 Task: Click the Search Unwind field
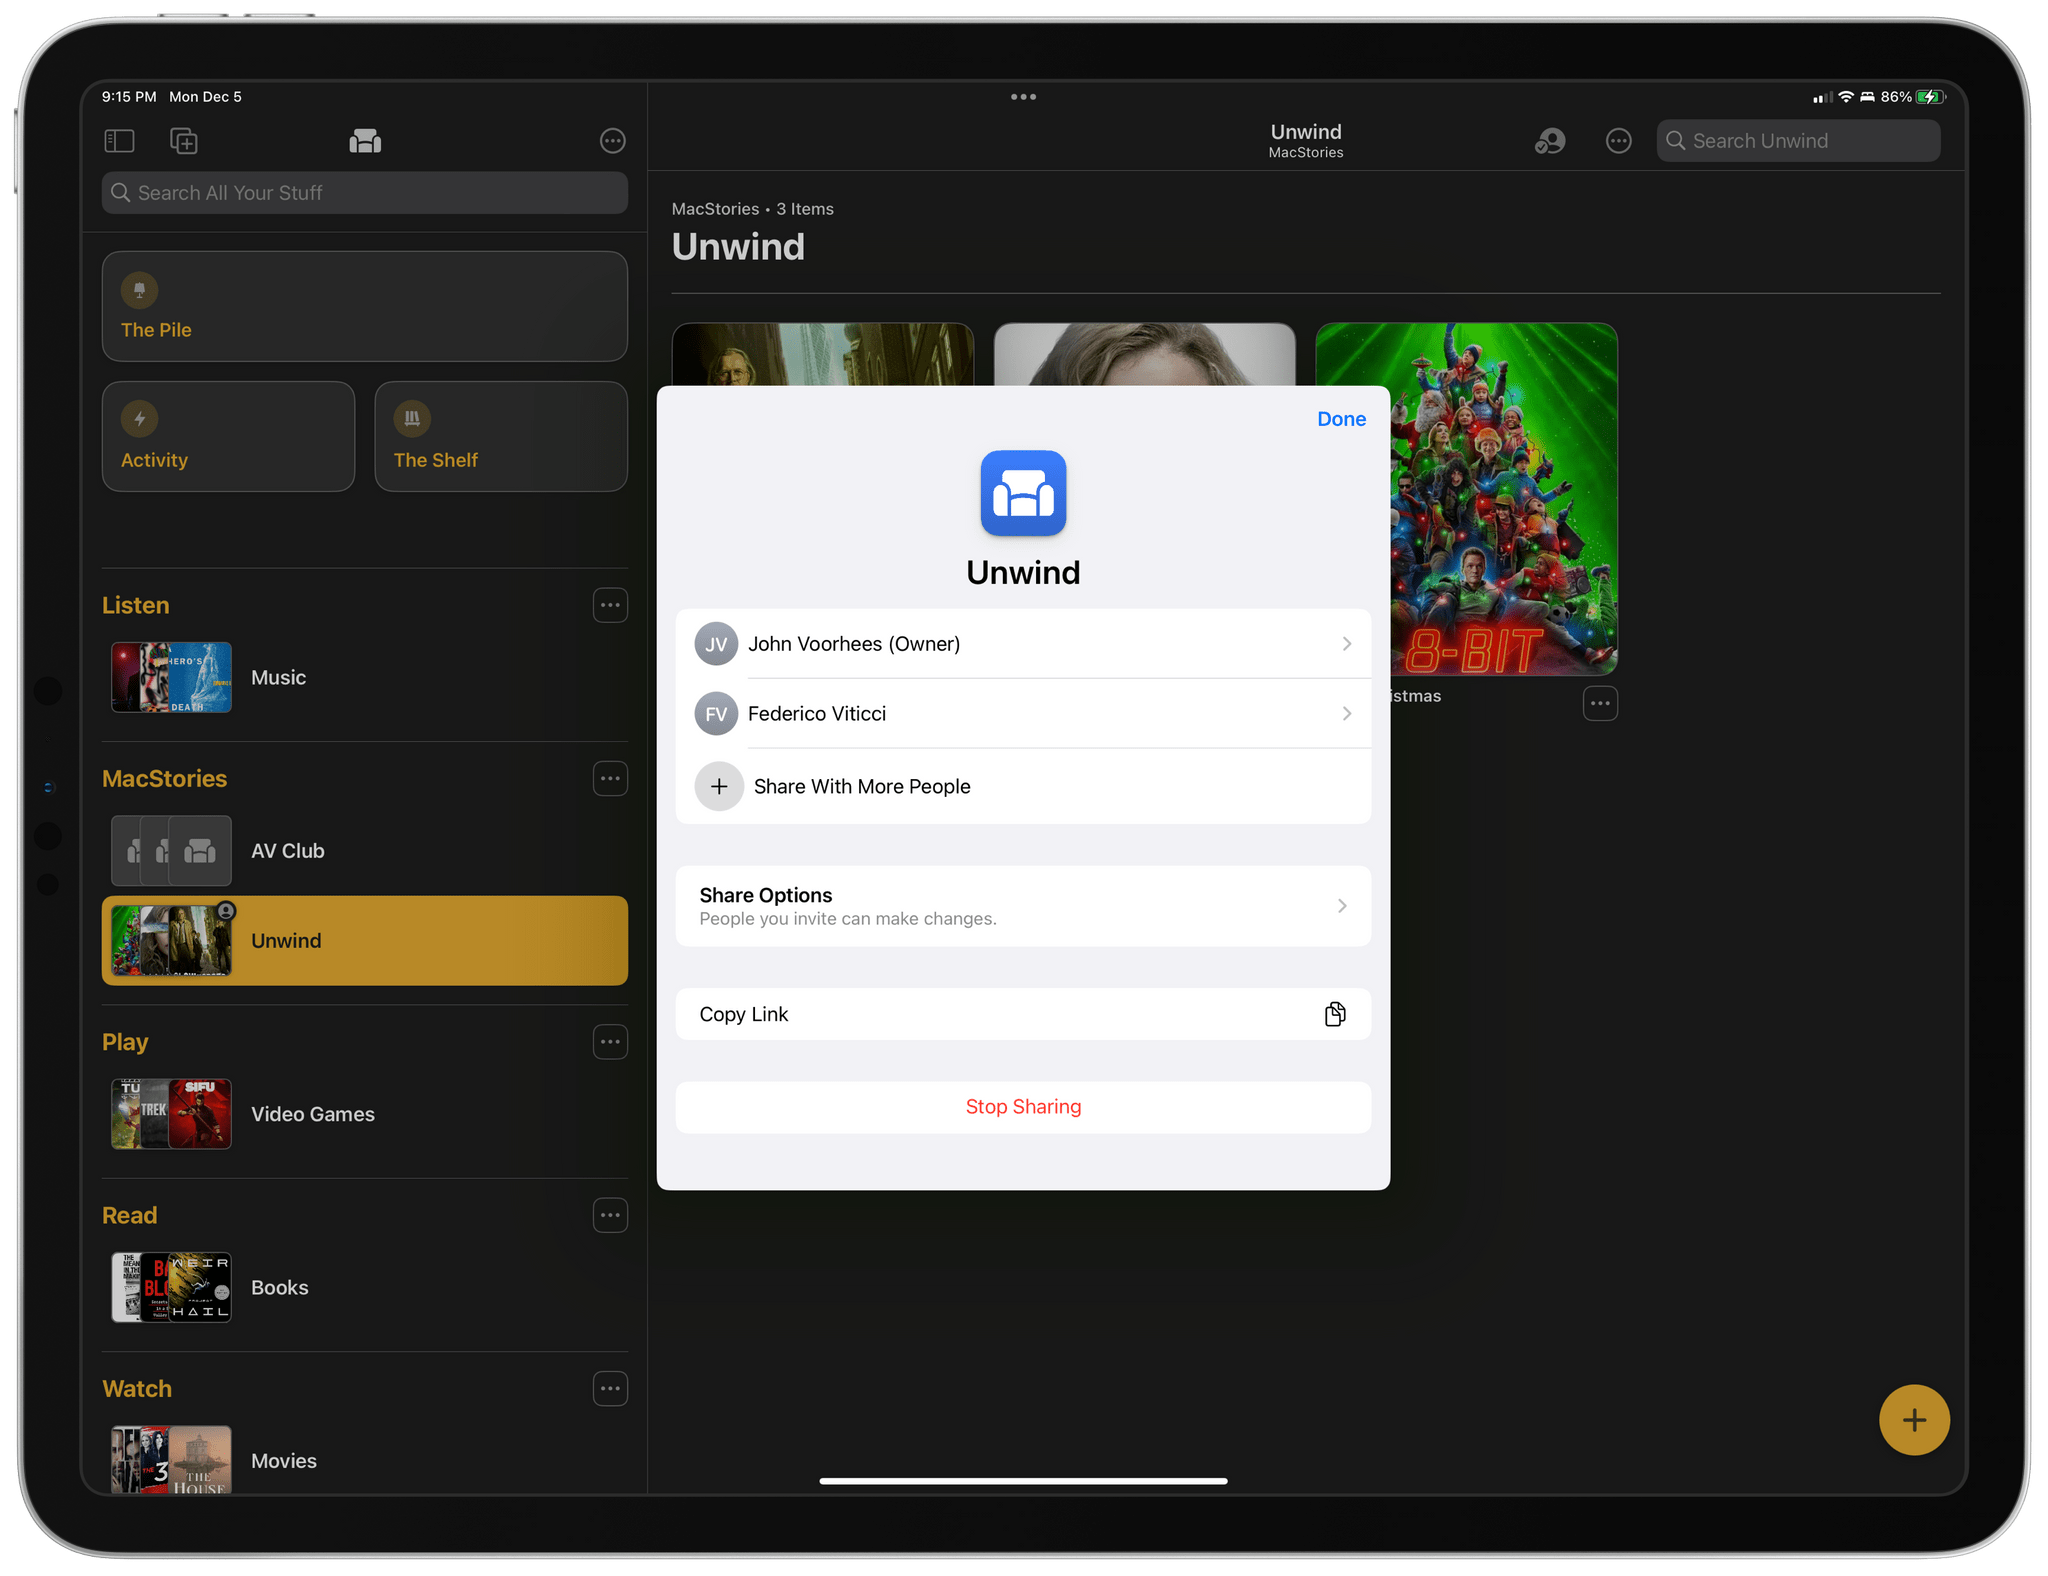coord(1798,141)
